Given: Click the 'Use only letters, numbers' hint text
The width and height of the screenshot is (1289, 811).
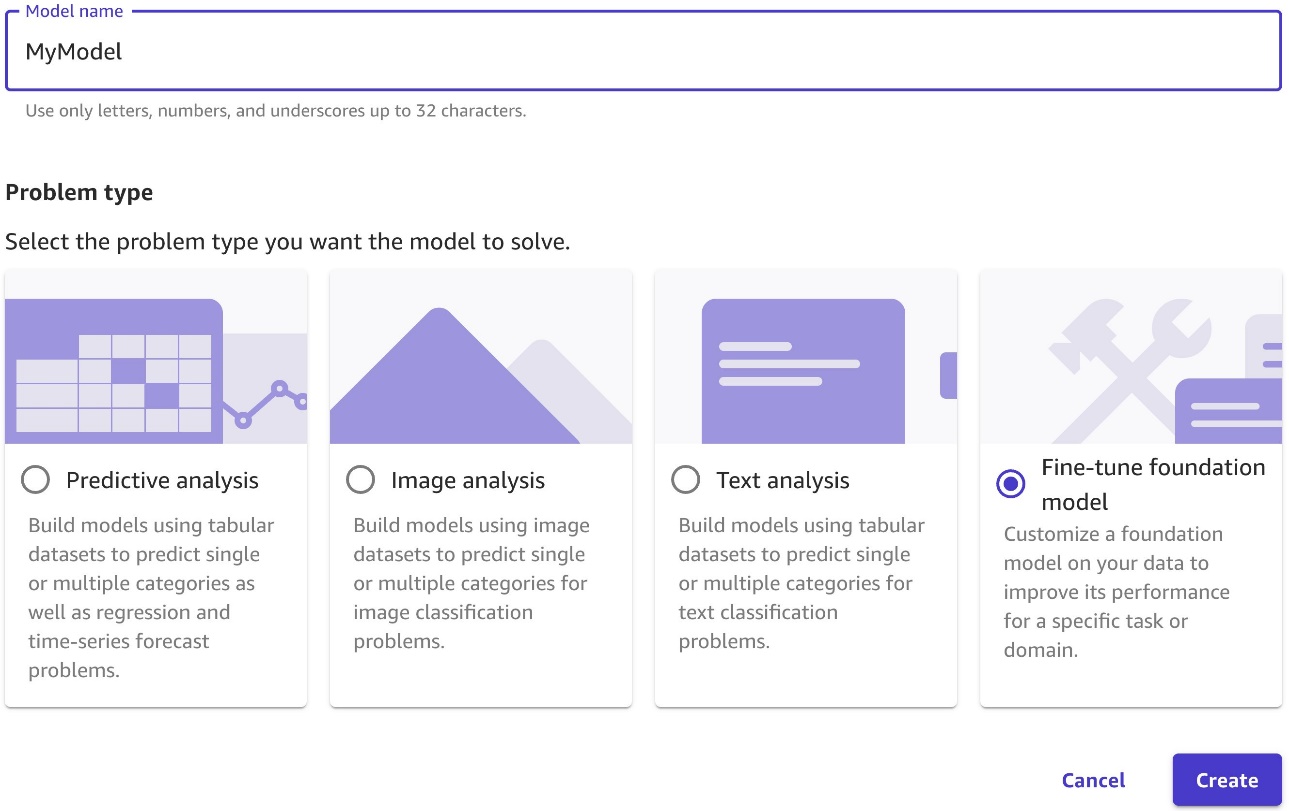Looking at the screenshot, I should pyautogui.click(x=275, y=111).
